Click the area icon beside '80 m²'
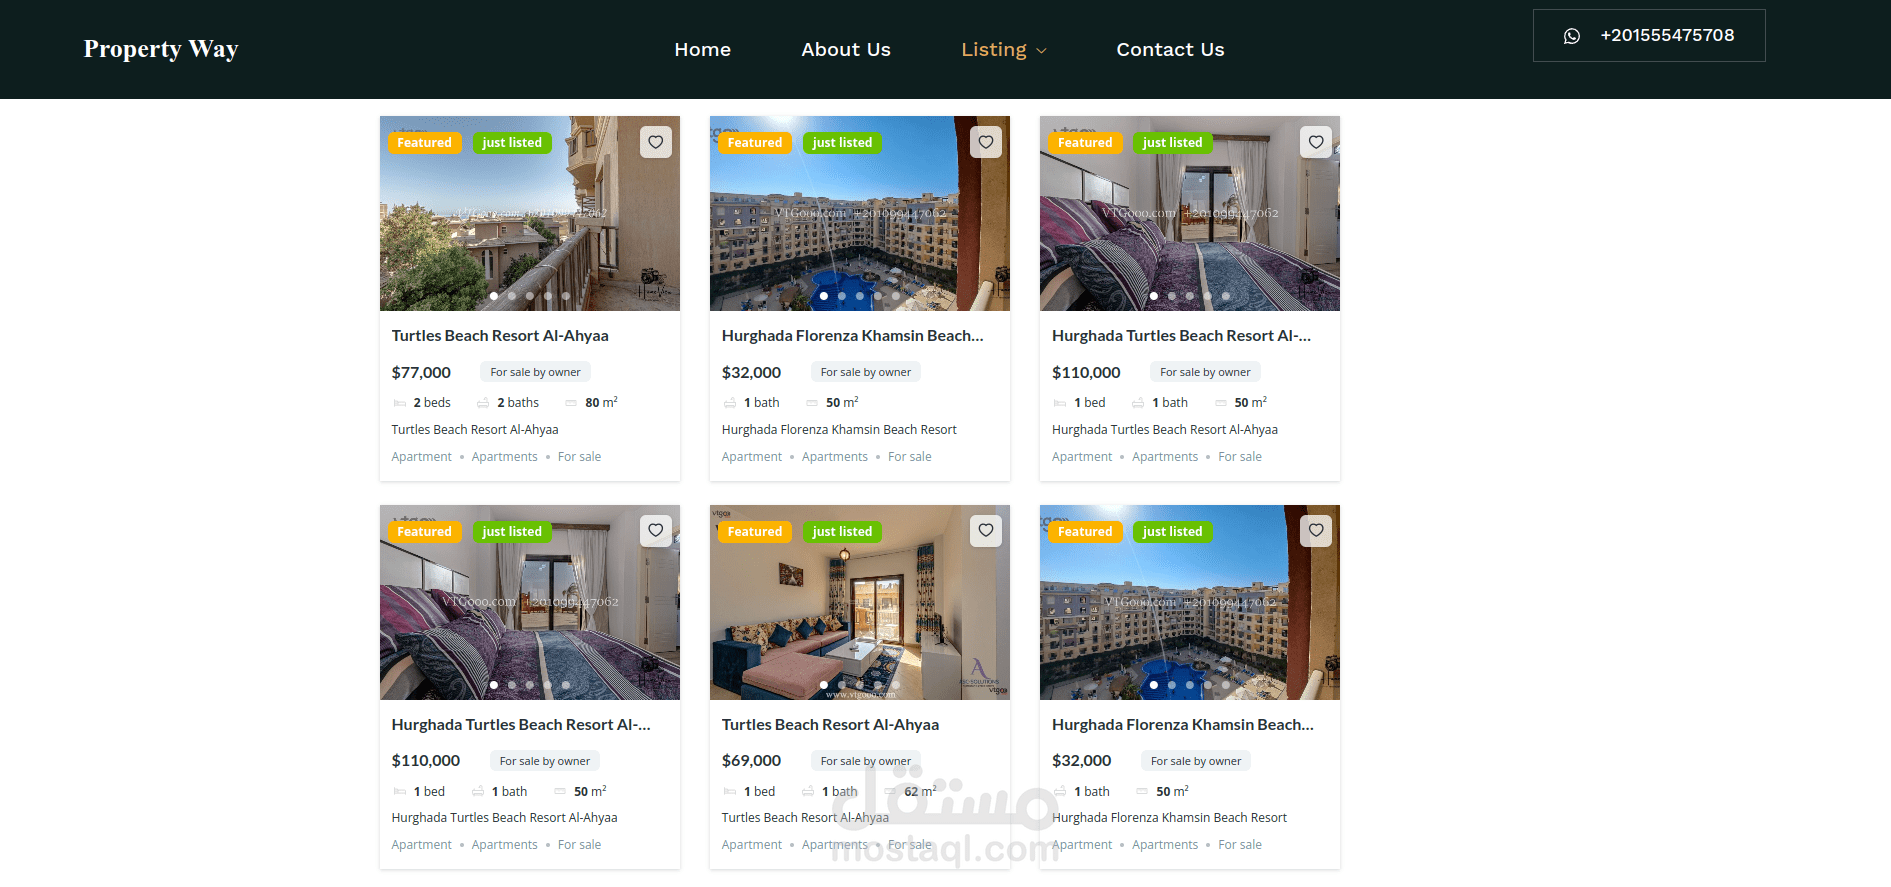This screenshot has width=1891, height=887. coord(572,403)
